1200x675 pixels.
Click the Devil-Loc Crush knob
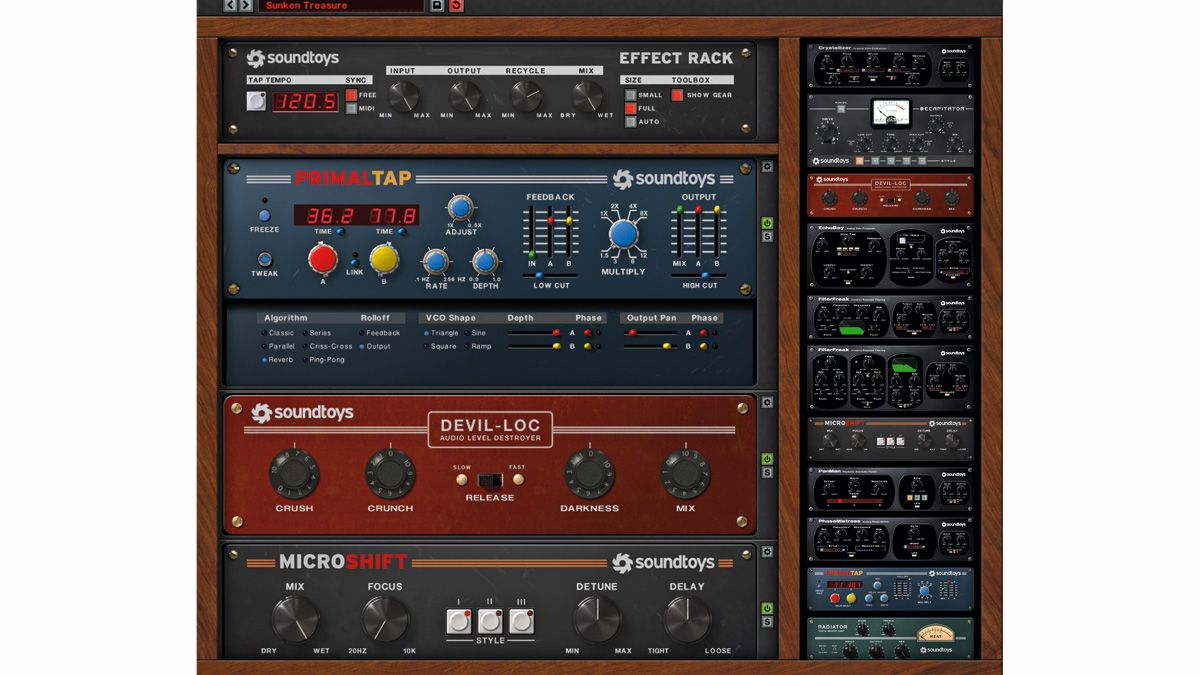point(294,473)
